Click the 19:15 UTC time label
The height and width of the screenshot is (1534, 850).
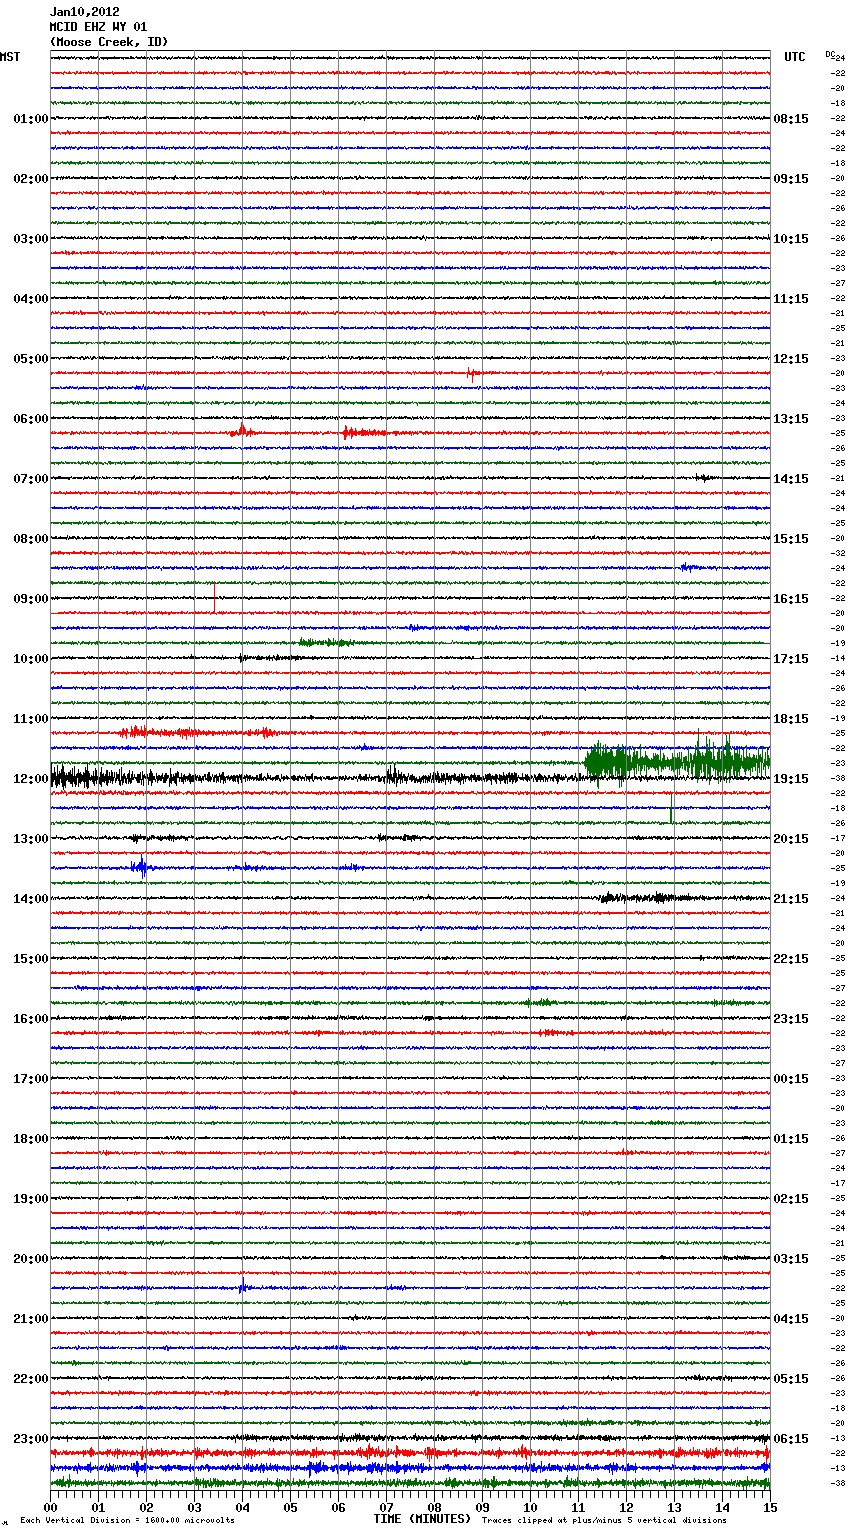791,779
